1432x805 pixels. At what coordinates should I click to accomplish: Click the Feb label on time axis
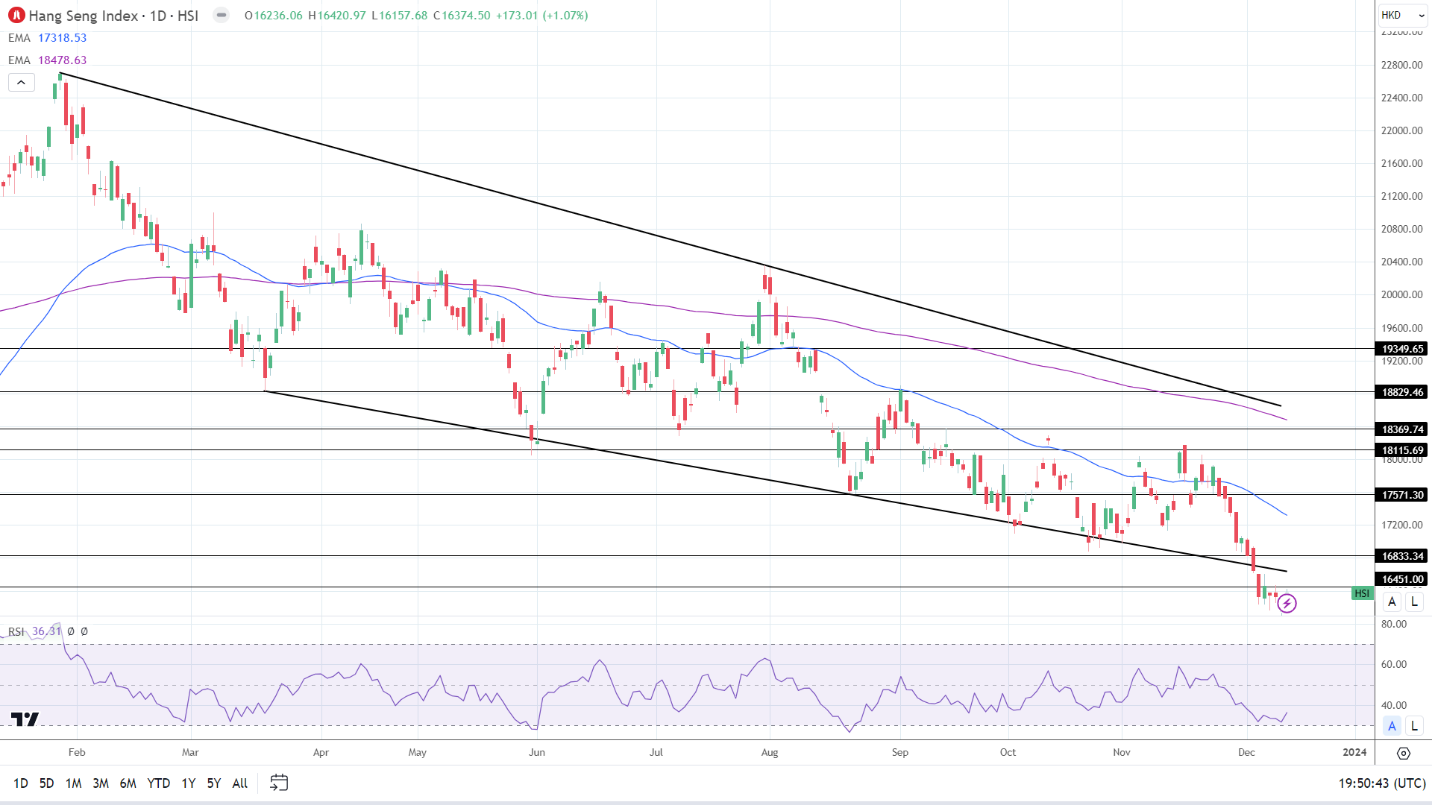coord(76,752)
